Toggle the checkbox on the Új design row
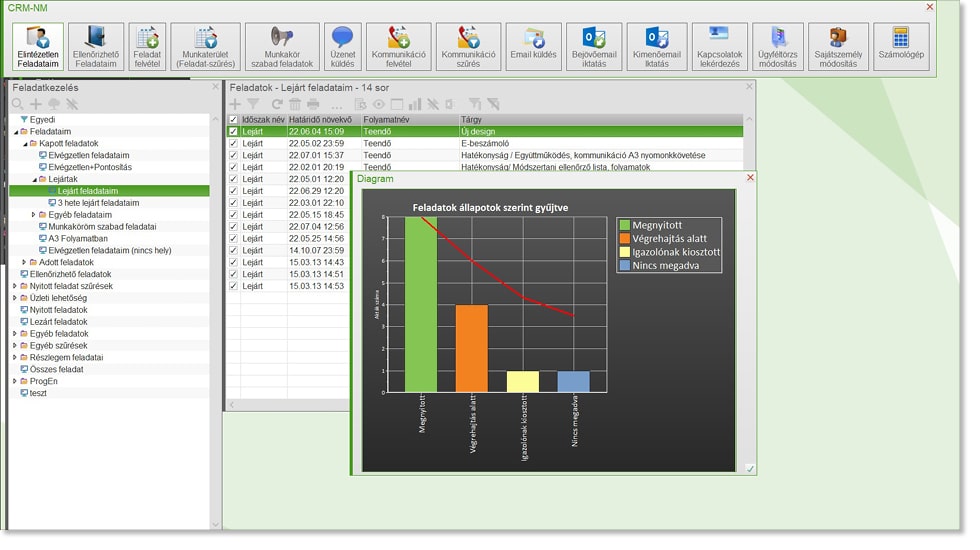 pos(233,131)
